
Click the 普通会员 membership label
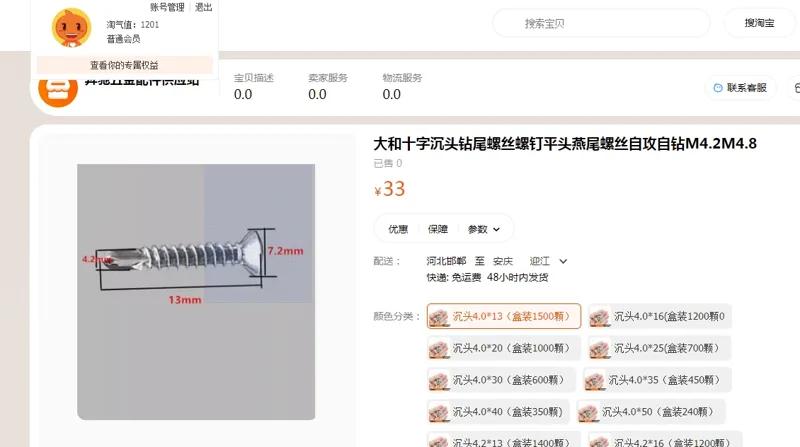pyautogui.click(x=123, y=39)
